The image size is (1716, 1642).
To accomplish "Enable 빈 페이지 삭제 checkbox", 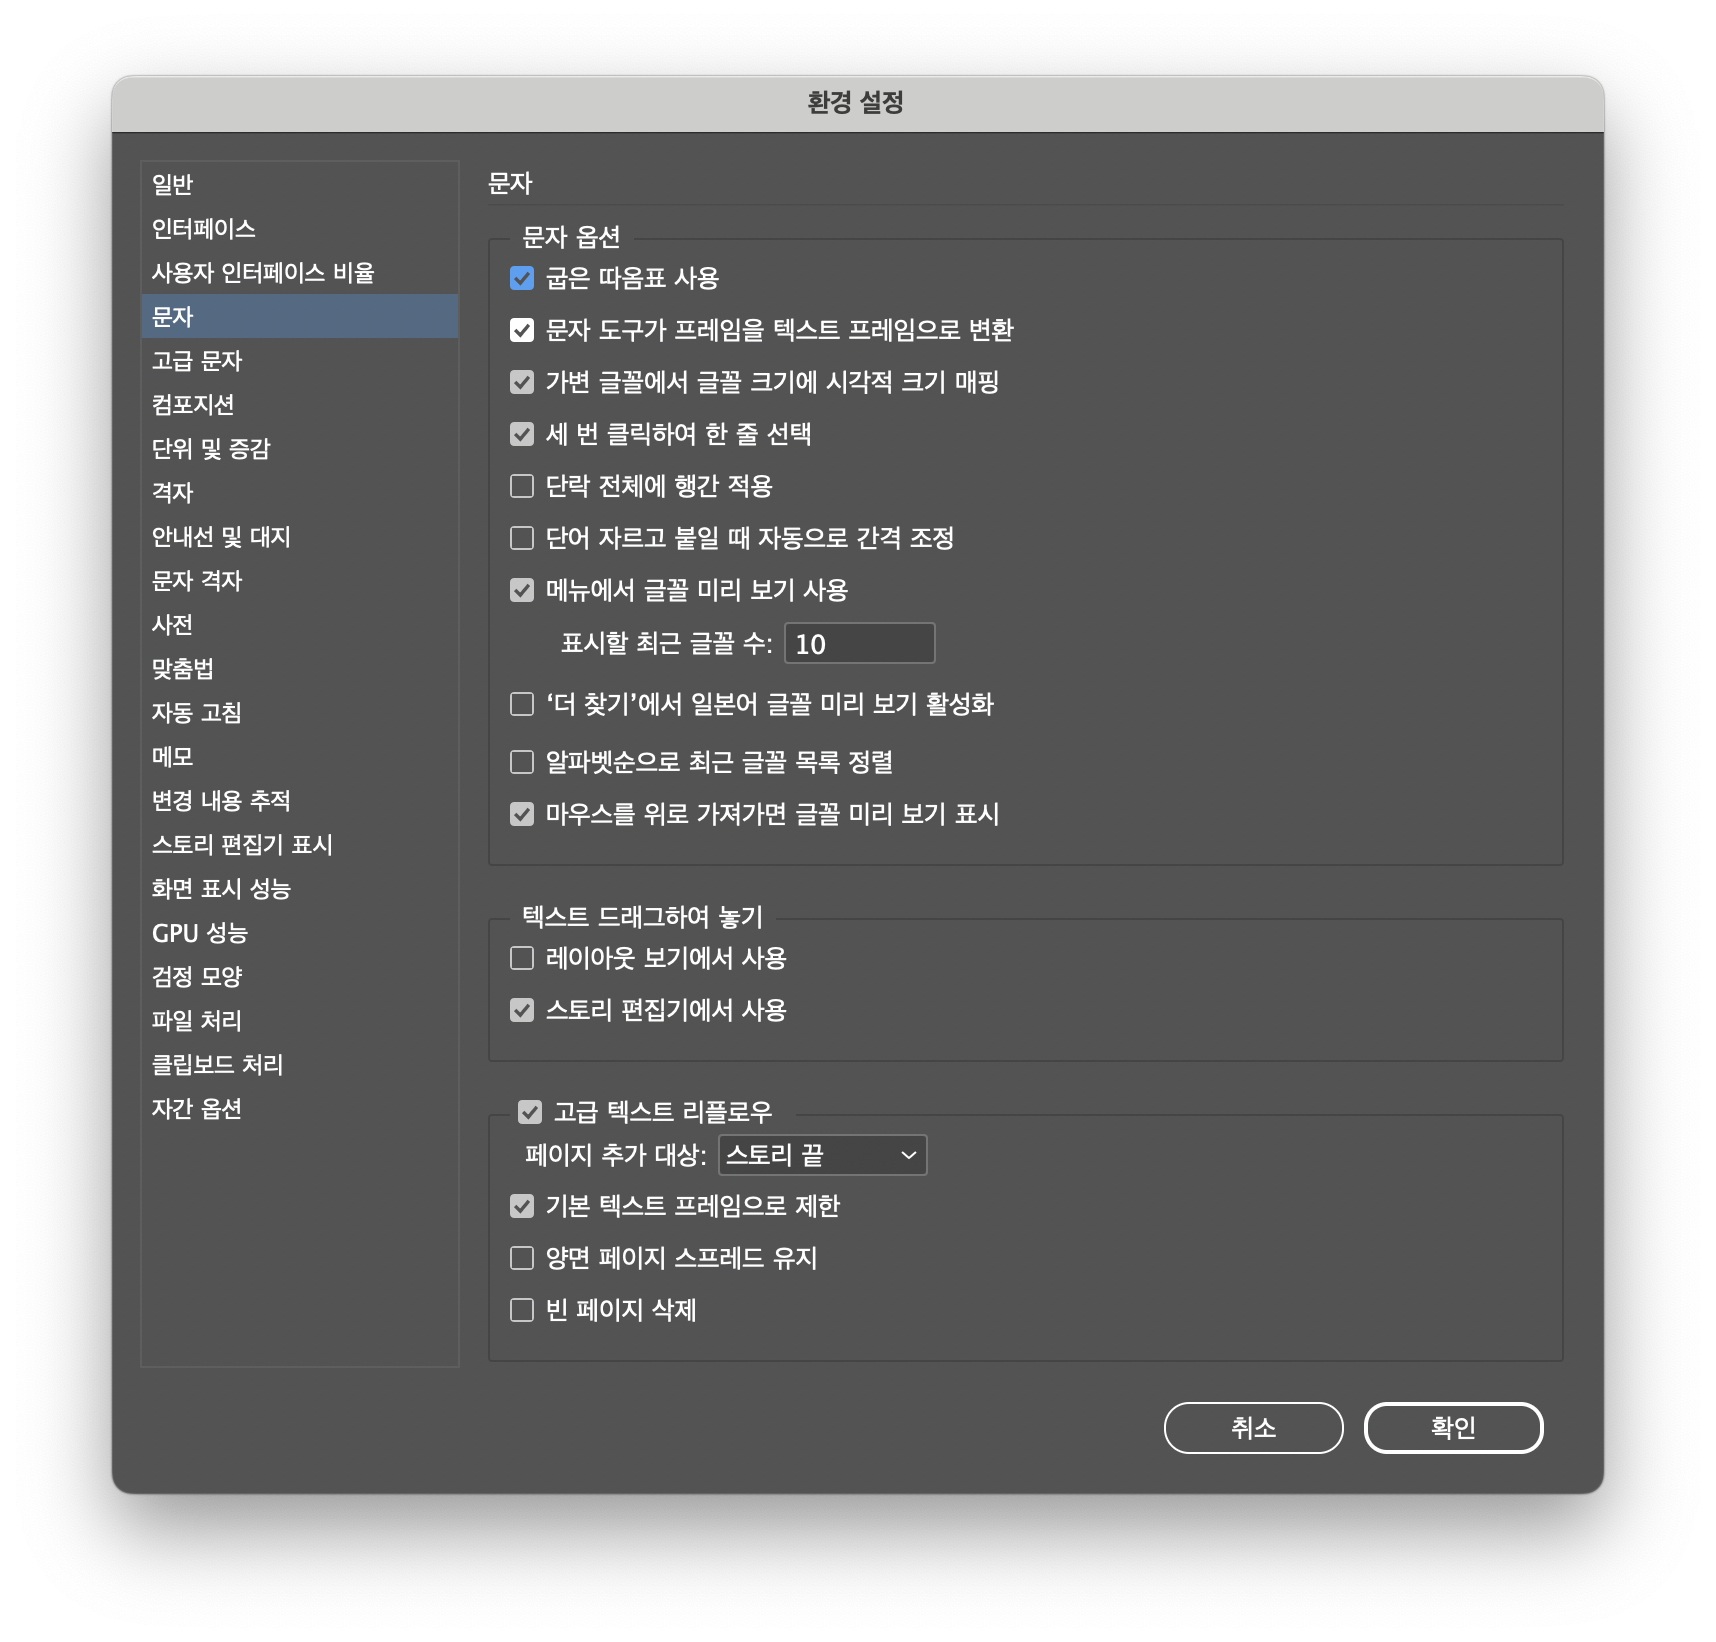I will tap(522, 1310).
